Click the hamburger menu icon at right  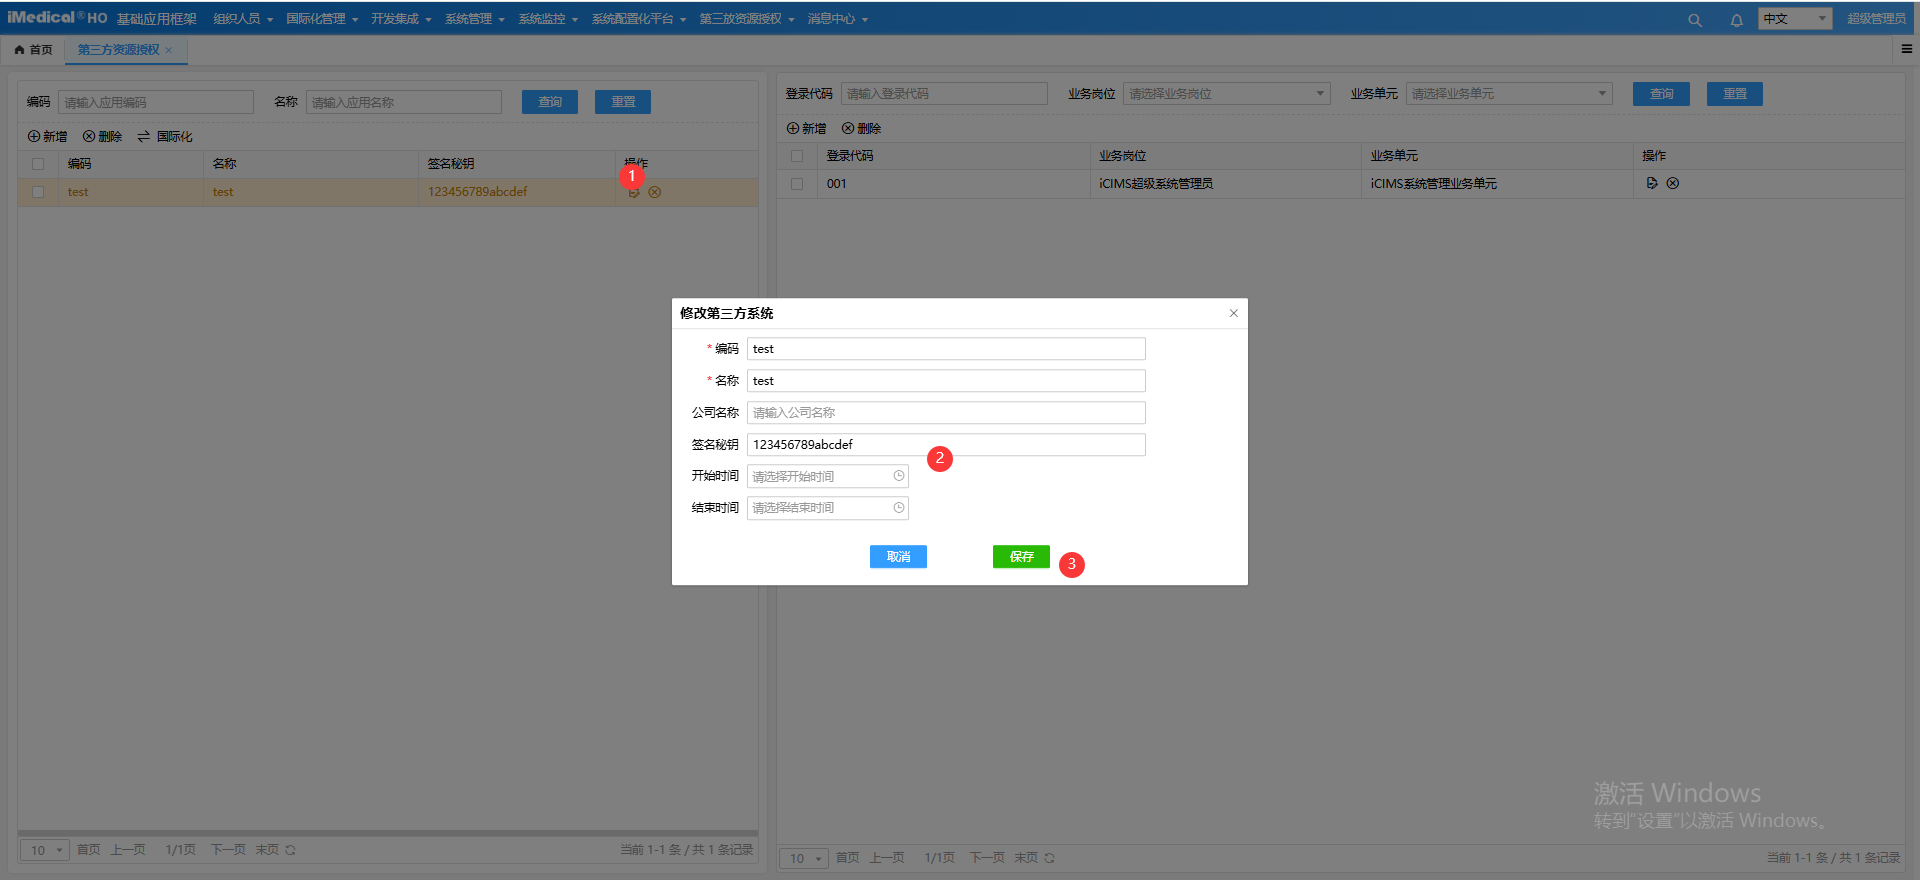pyautogui.click(x=1906, y=49)
